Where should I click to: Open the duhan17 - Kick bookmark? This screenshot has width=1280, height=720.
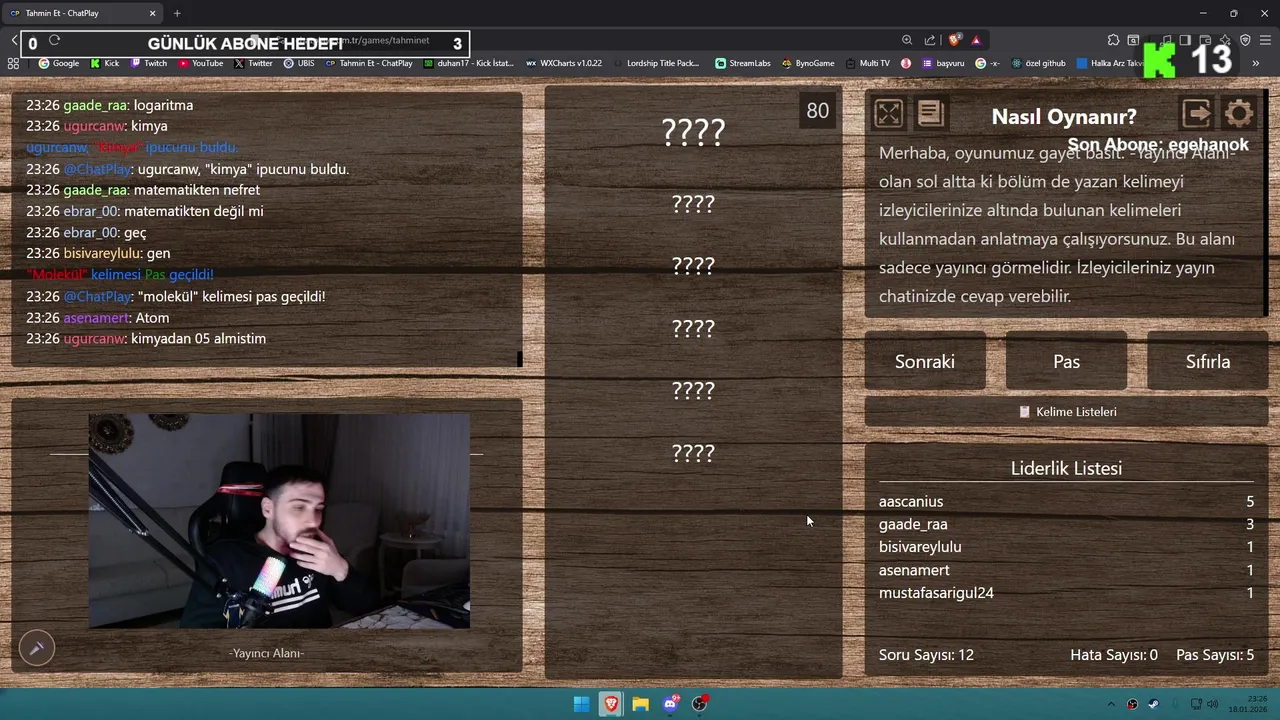pos(469,63)
